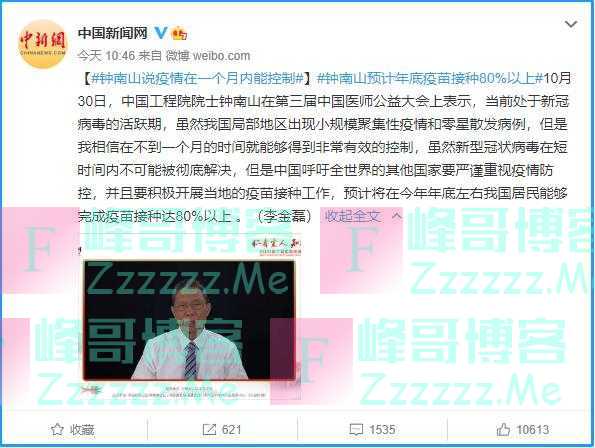The image size is (595, 448).
Task: Click the comment bubble icon
Action: tap(356, 430)
